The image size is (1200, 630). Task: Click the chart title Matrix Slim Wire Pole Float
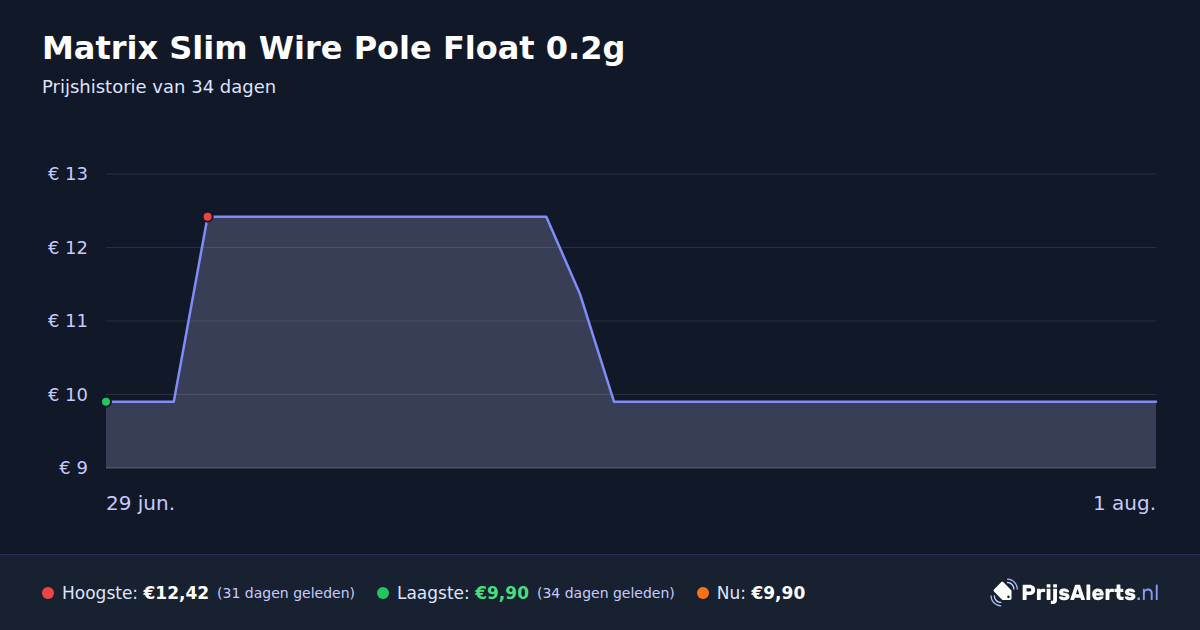coord(333,48)
